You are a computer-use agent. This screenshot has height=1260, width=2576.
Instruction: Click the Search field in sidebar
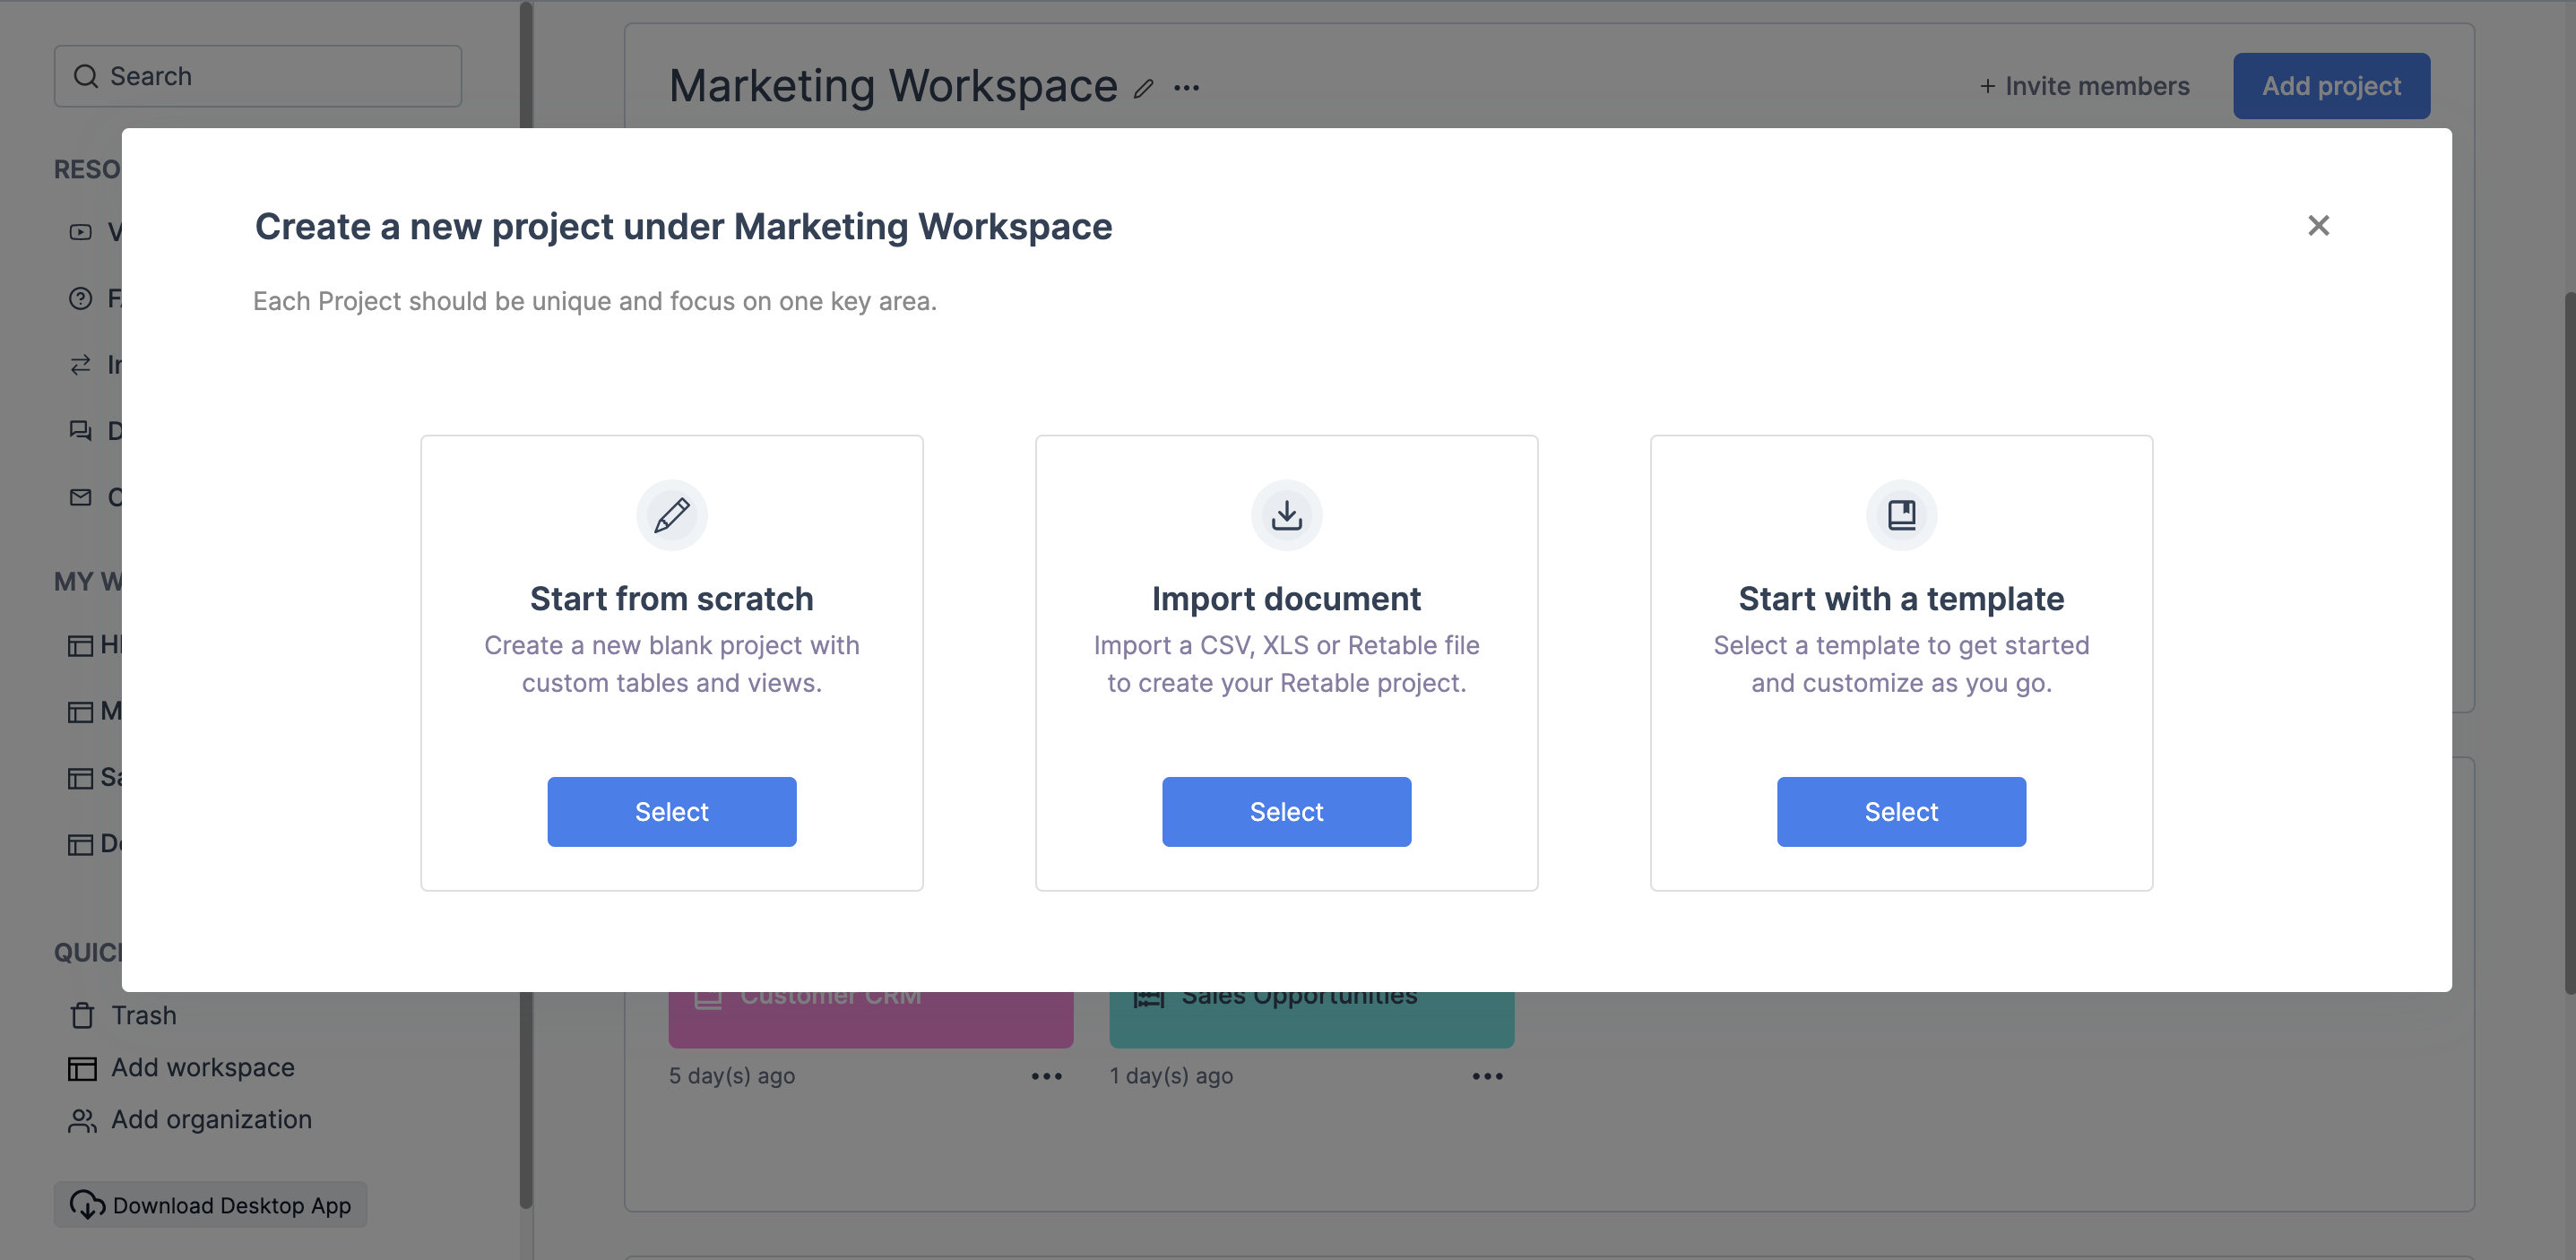[258, 76]
